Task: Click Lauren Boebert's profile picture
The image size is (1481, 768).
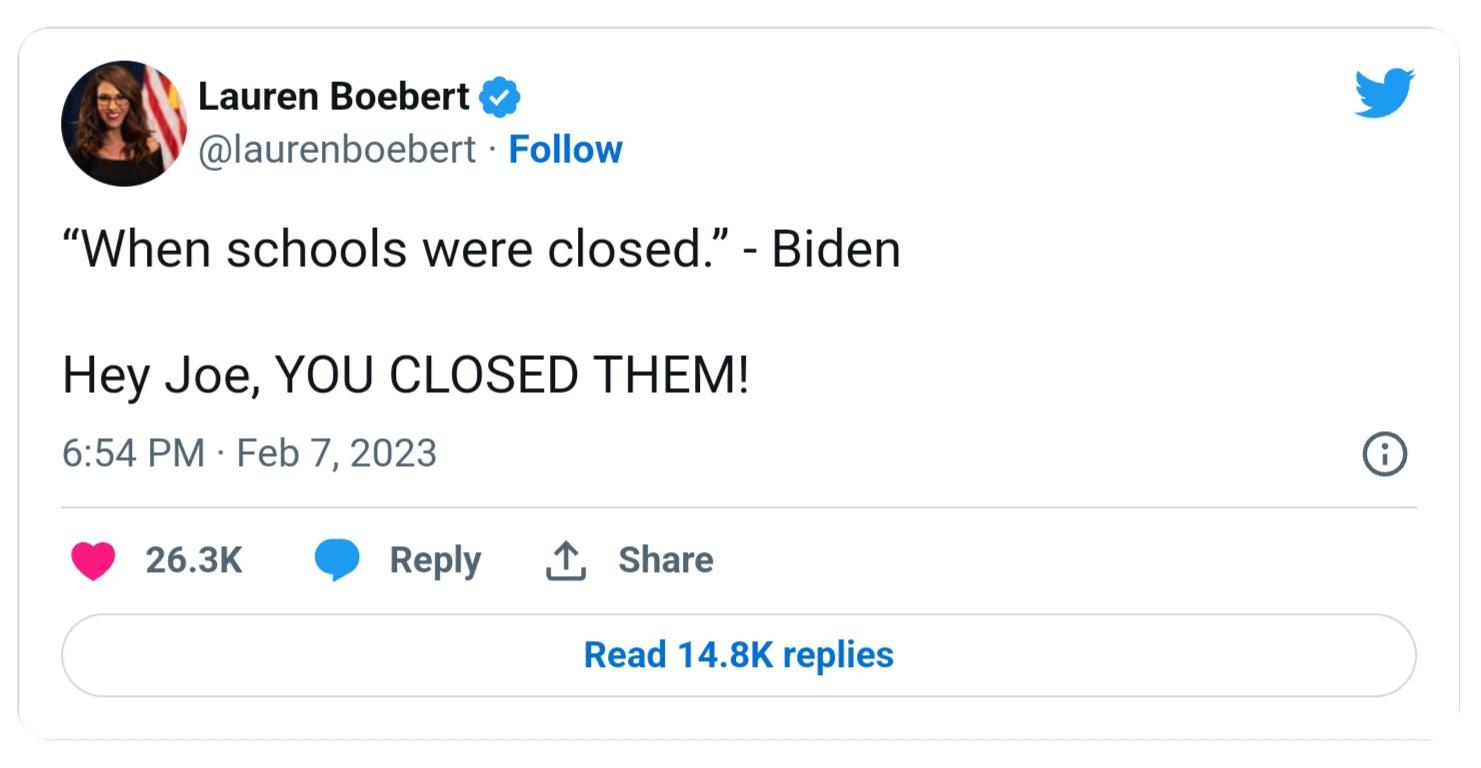Action: coord(123,121)
